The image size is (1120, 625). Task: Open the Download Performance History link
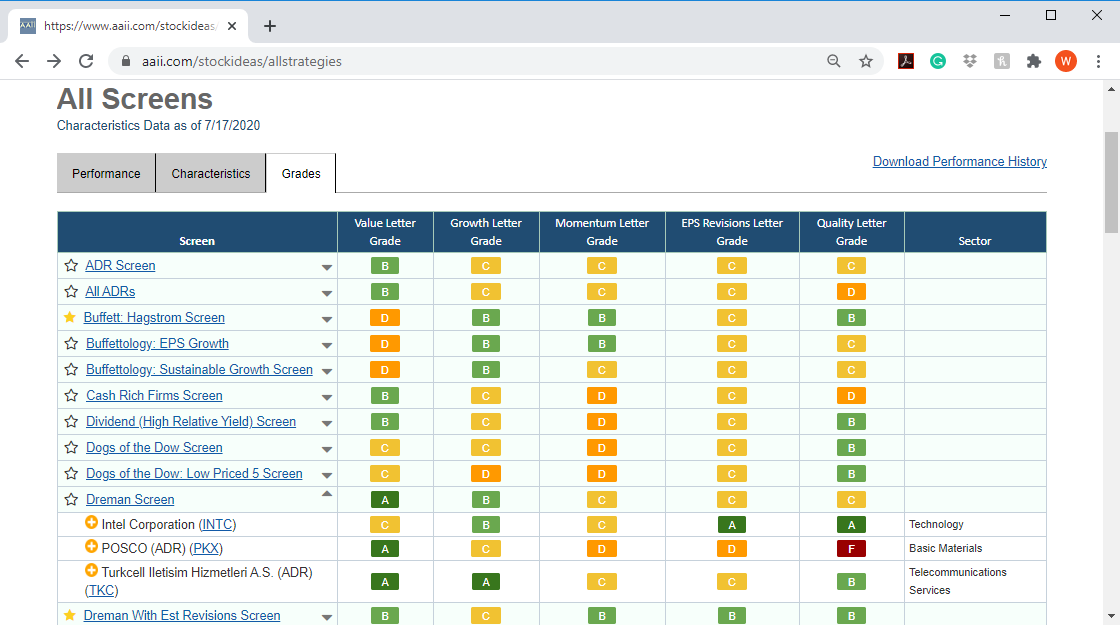click(959, 161)
